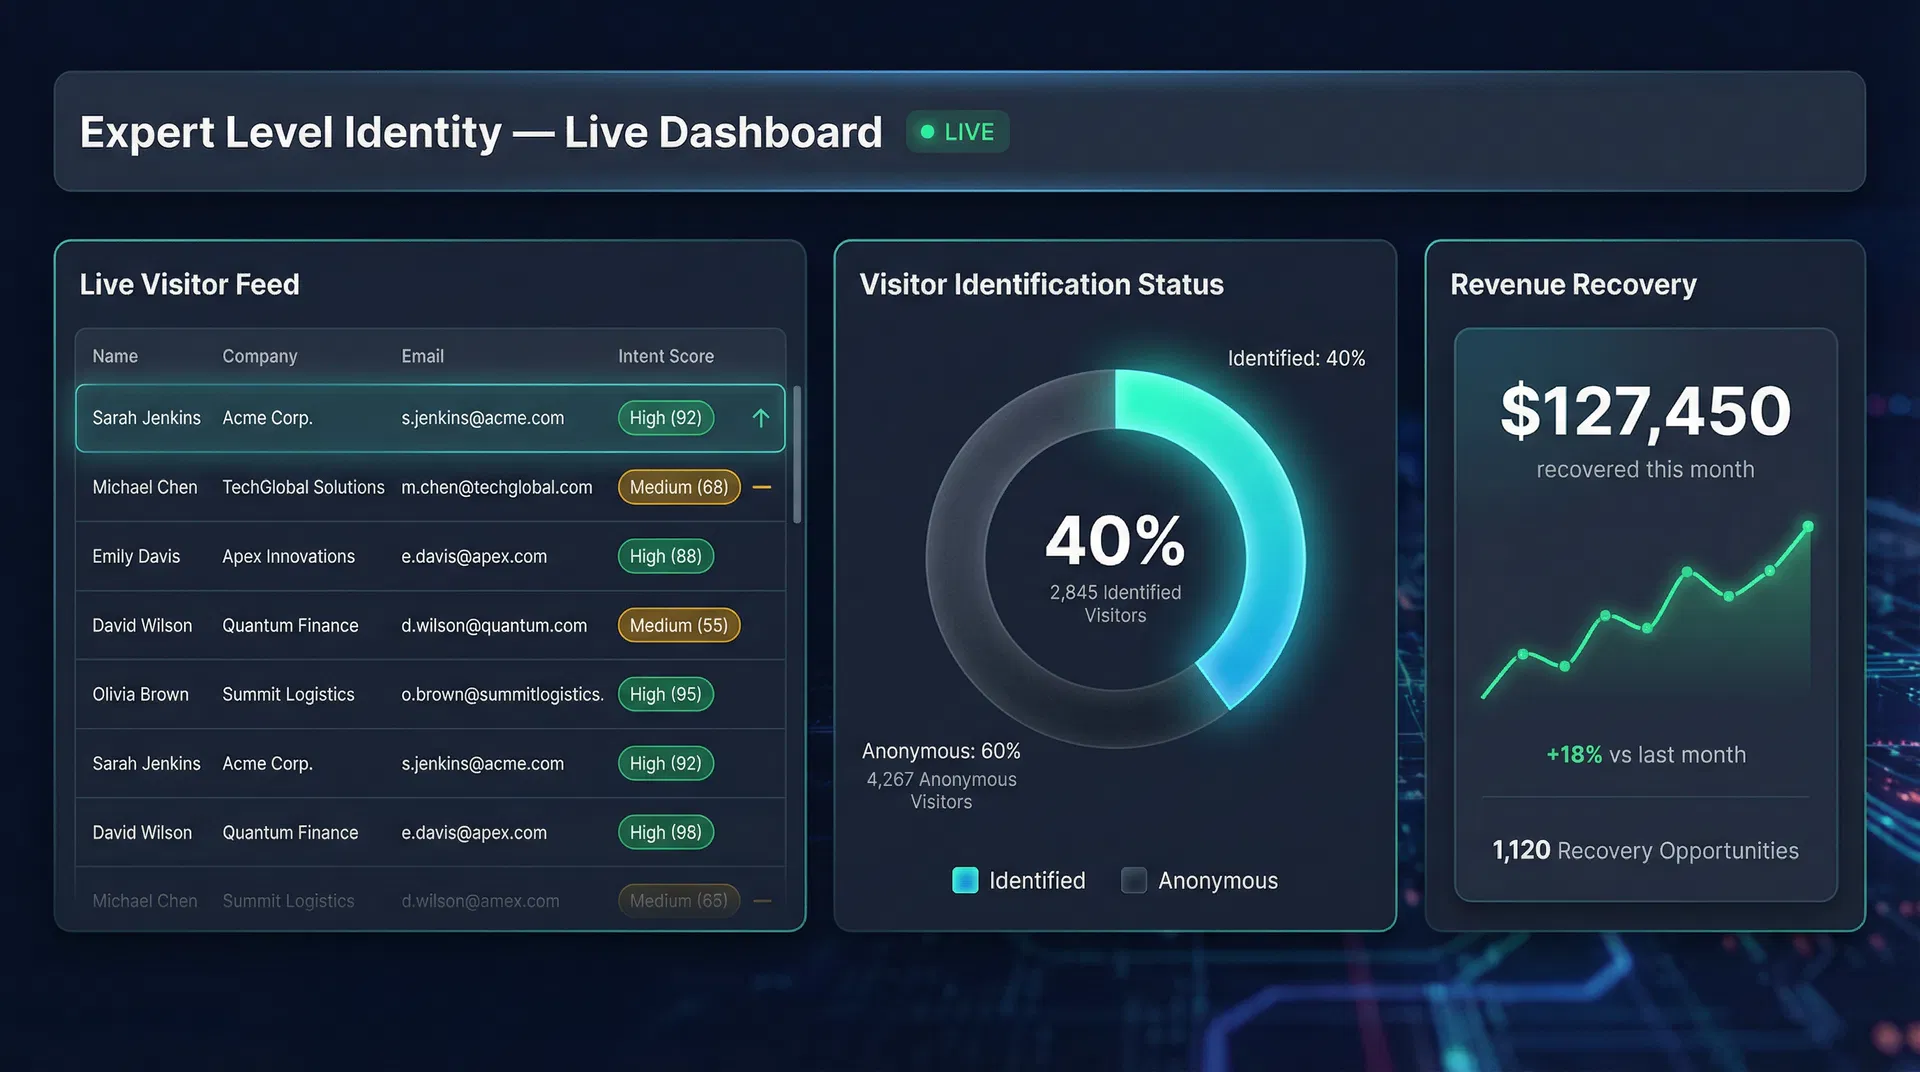Toggle the Anonymous series in the chart legend
The image size is (1920, 1072).
pos(1200,880)
